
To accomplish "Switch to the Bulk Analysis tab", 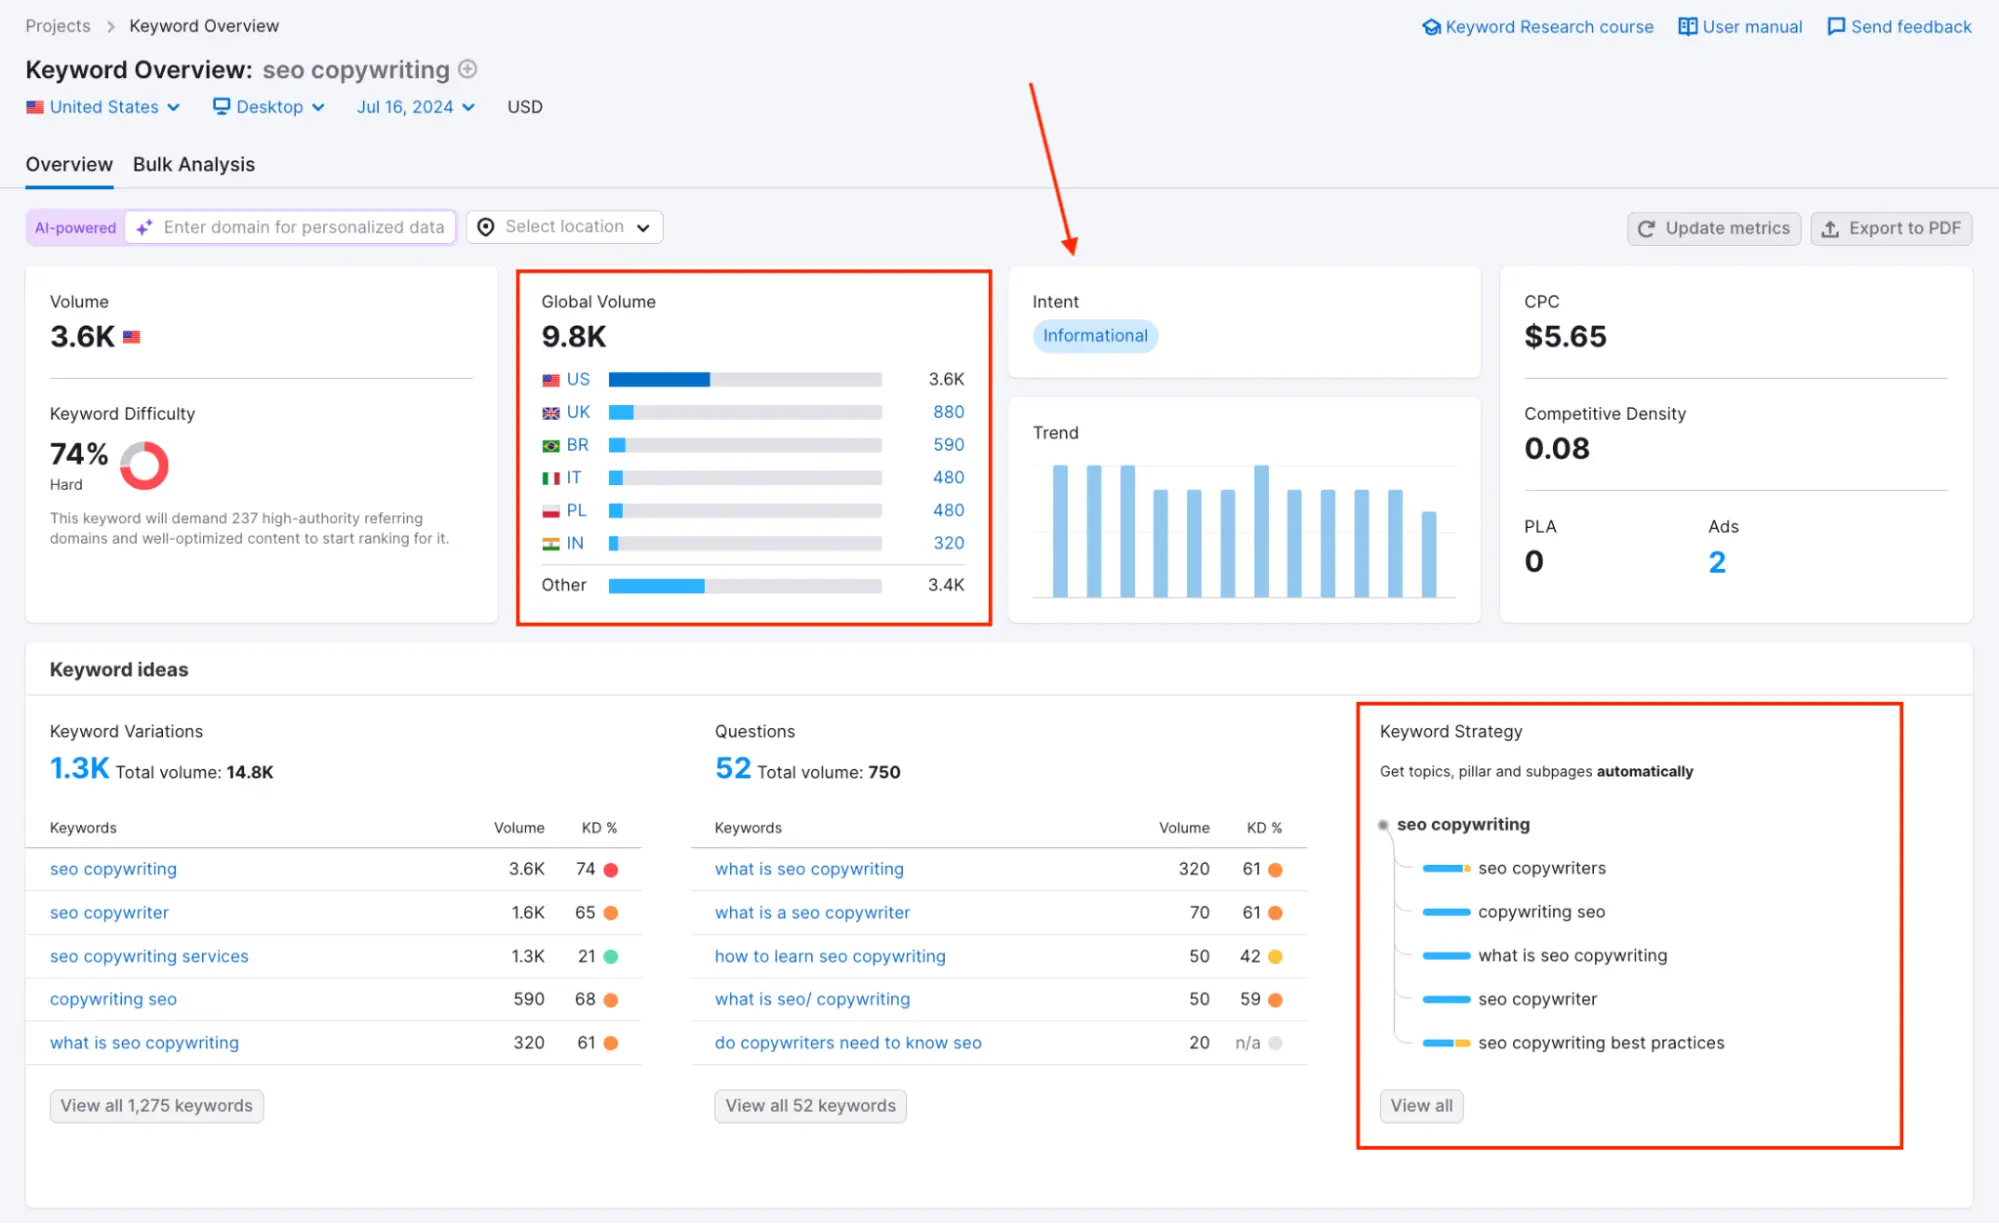I will coord(194,164).
